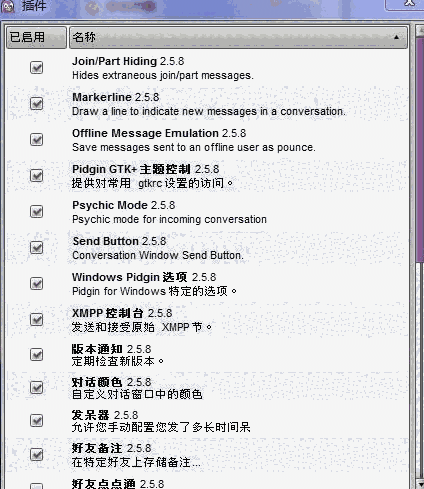Viewport: 424px width, 489px height.
Task: Toggle the Send Button plugin checkbox
Action: (x=36, y=248)
